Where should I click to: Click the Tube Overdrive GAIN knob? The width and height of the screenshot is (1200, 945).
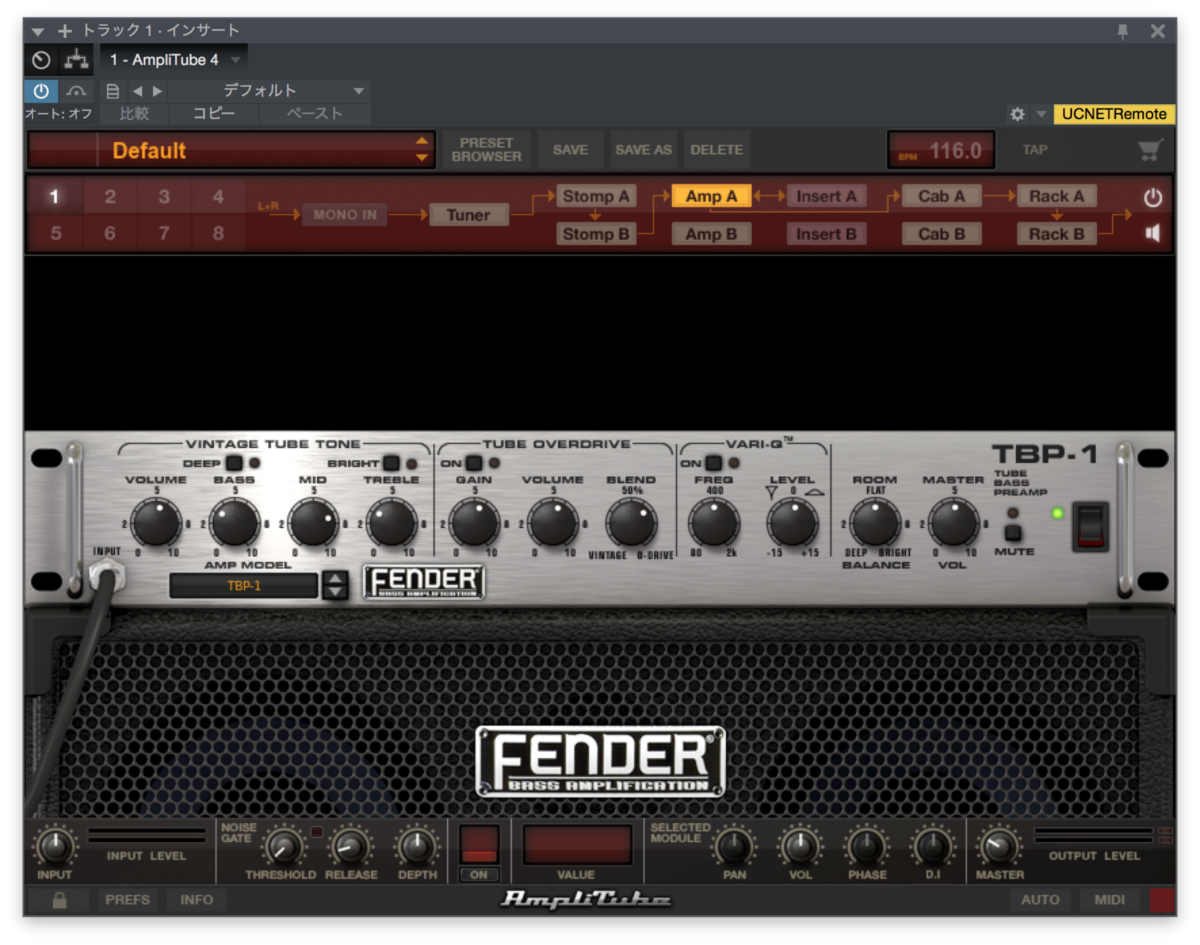[474, 523]
